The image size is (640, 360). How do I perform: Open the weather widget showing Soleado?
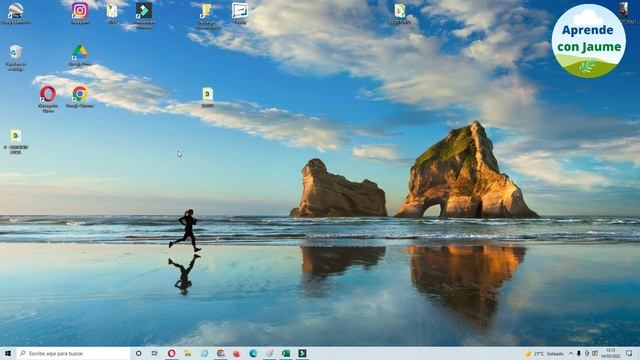[x=544, y=353]
